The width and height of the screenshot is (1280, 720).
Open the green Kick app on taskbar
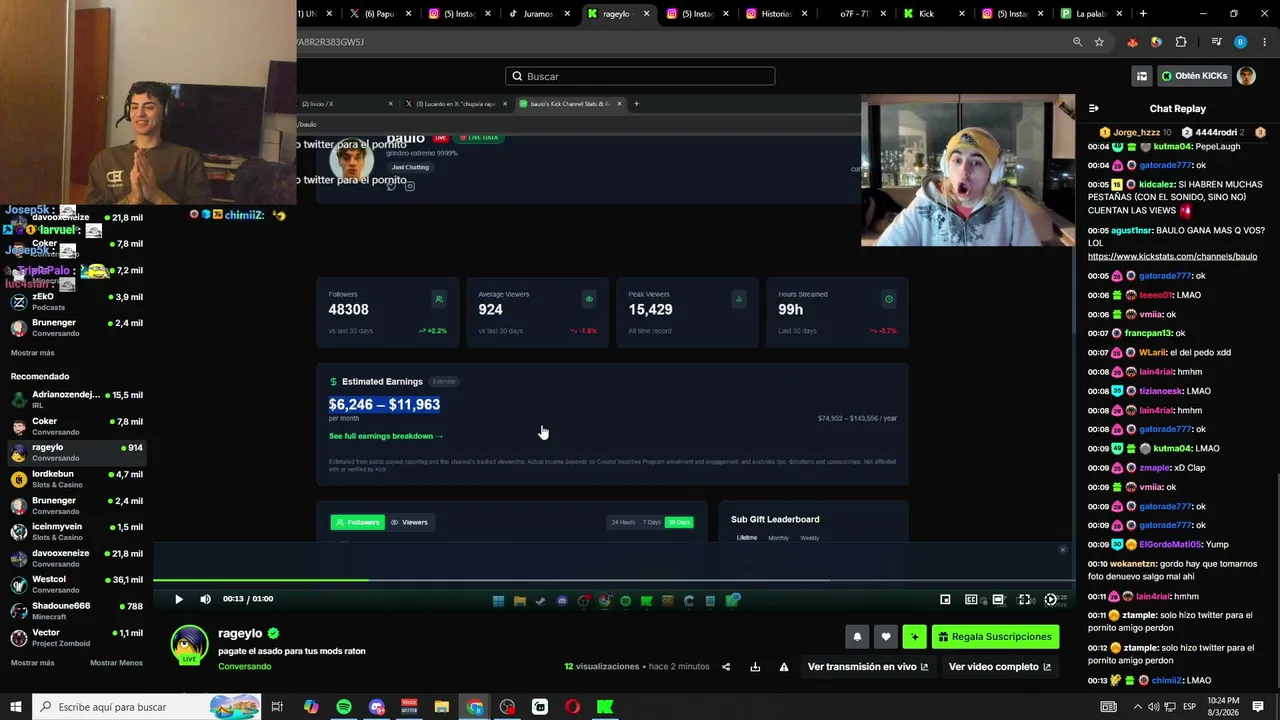(x=605, y=707)
